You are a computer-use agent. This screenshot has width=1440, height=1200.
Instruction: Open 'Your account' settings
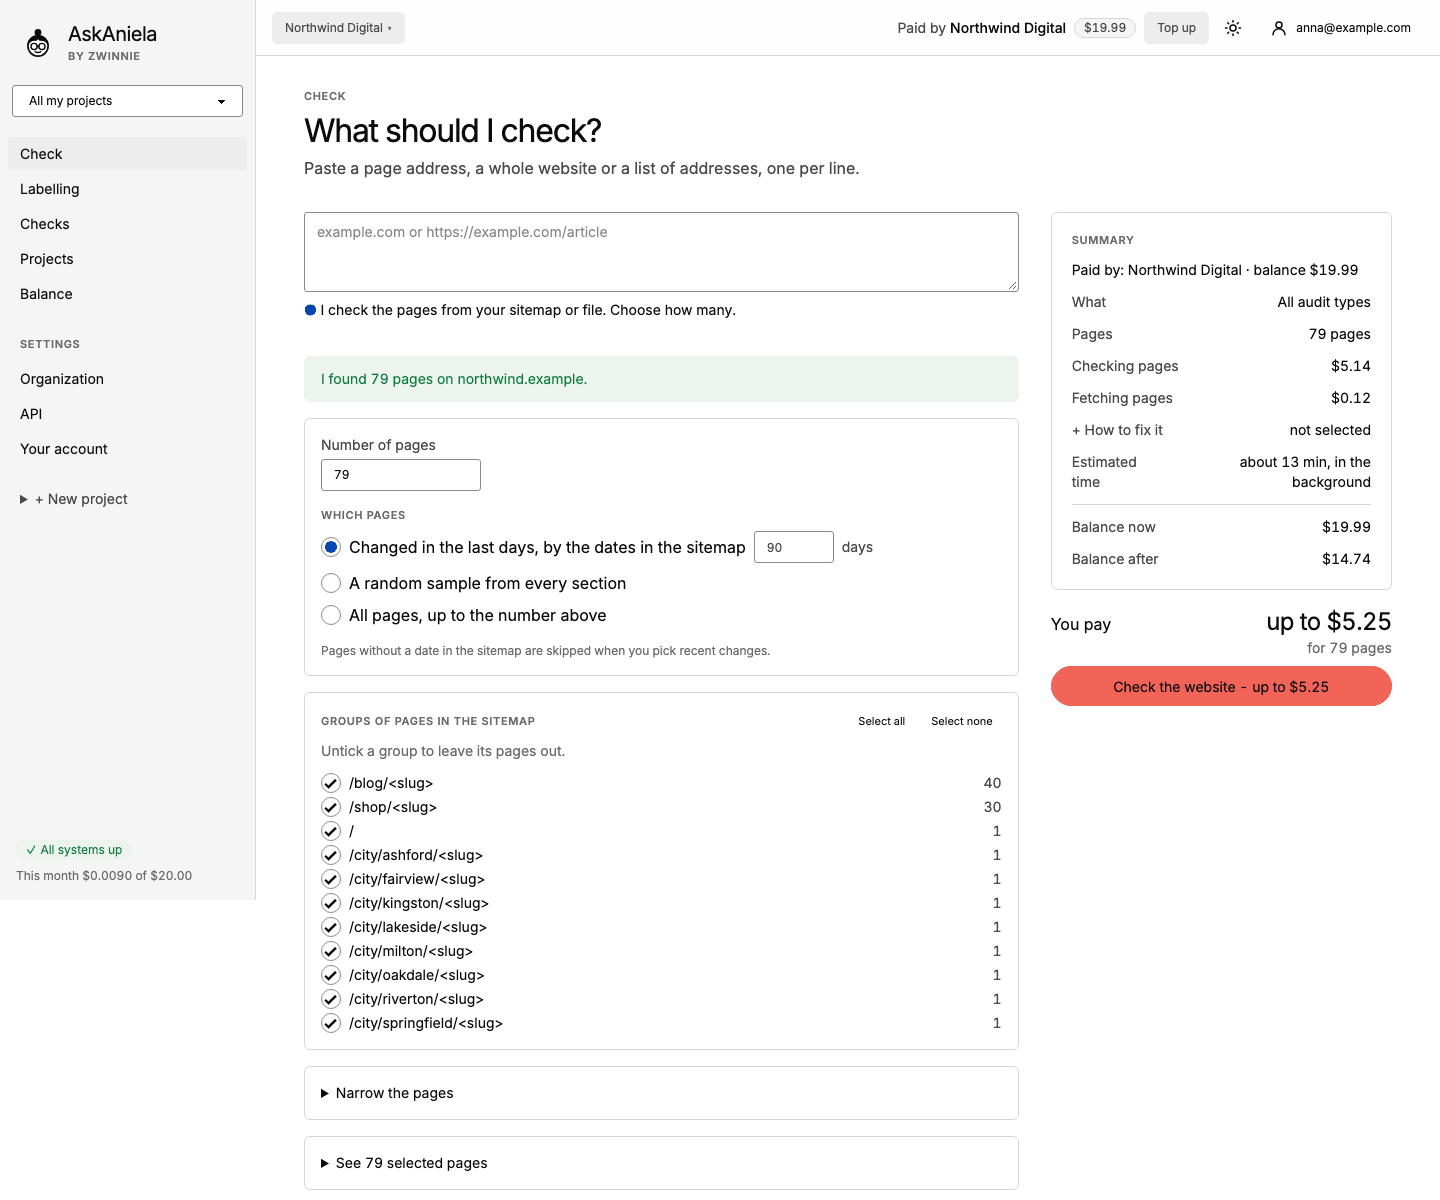click(x=127, y=449)
